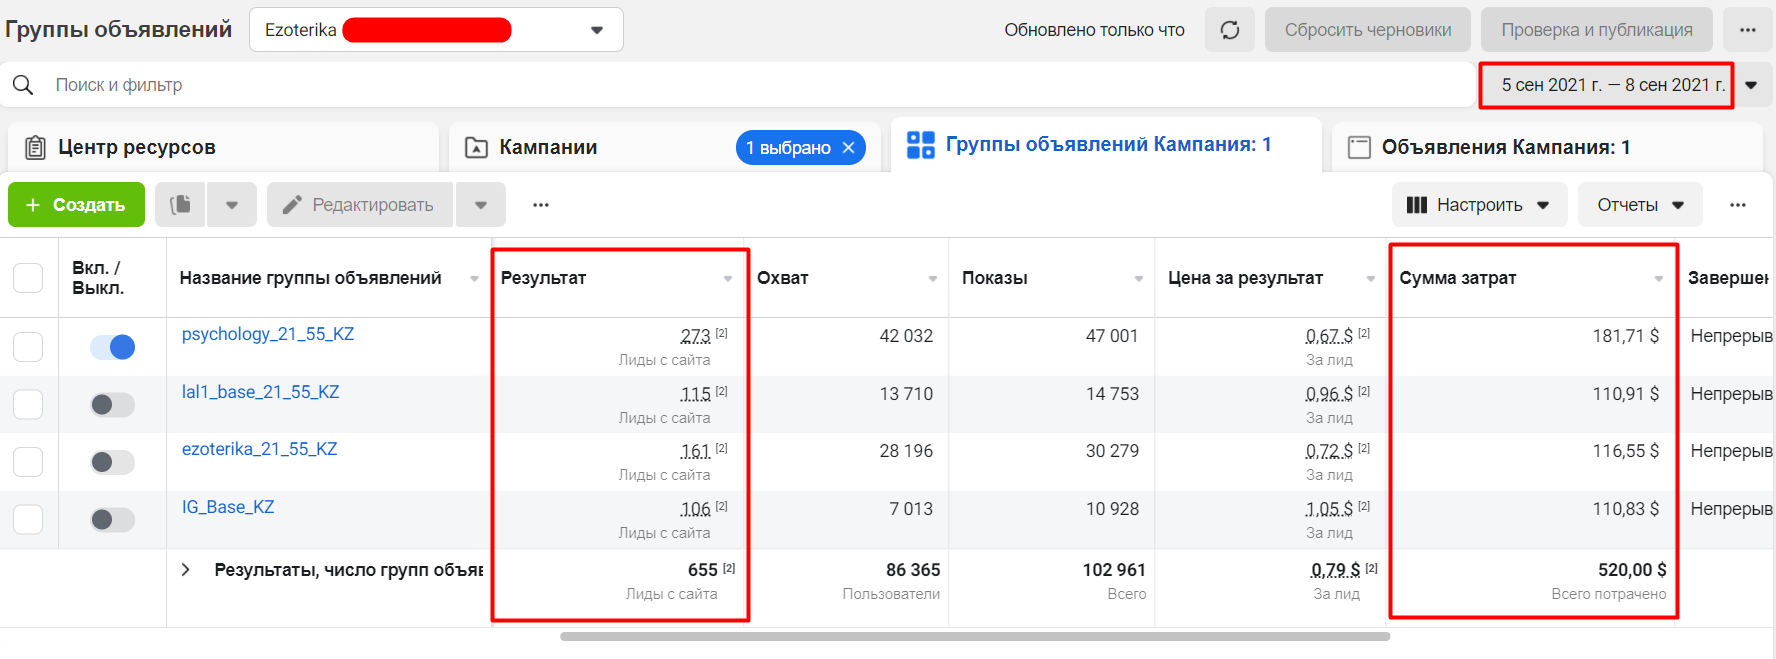Click the refresh data icon
The height and width of the screenshot is (659, 1776).
[x=1229, y=30]
